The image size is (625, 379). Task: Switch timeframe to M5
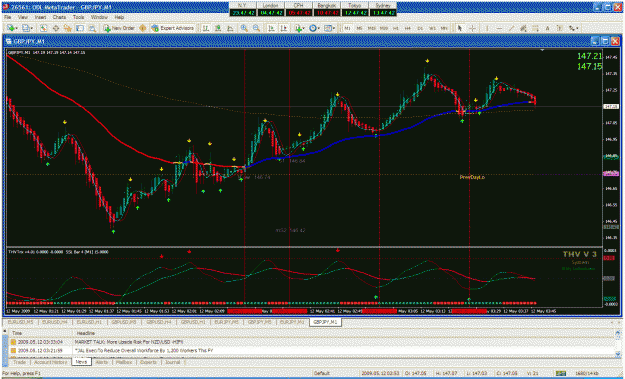pos(359,28)
